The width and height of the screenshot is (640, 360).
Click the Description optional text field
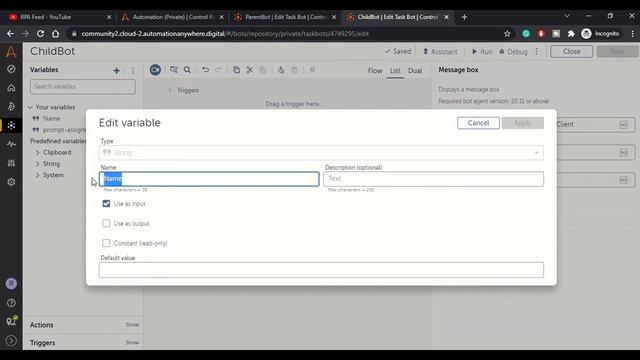pos(433,179)
